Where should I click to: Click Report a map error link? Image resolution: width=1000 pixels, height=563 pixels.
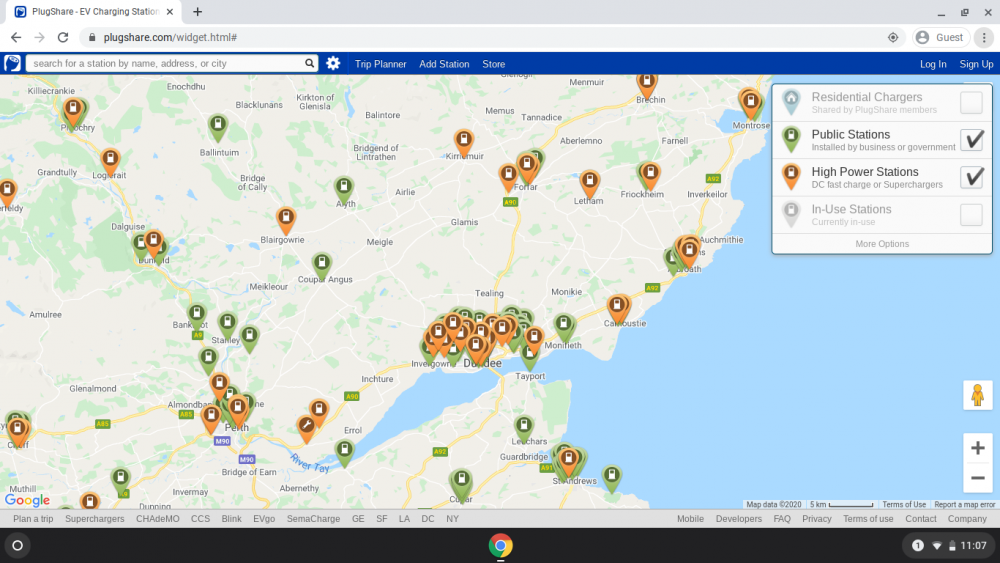click(964, 504)
